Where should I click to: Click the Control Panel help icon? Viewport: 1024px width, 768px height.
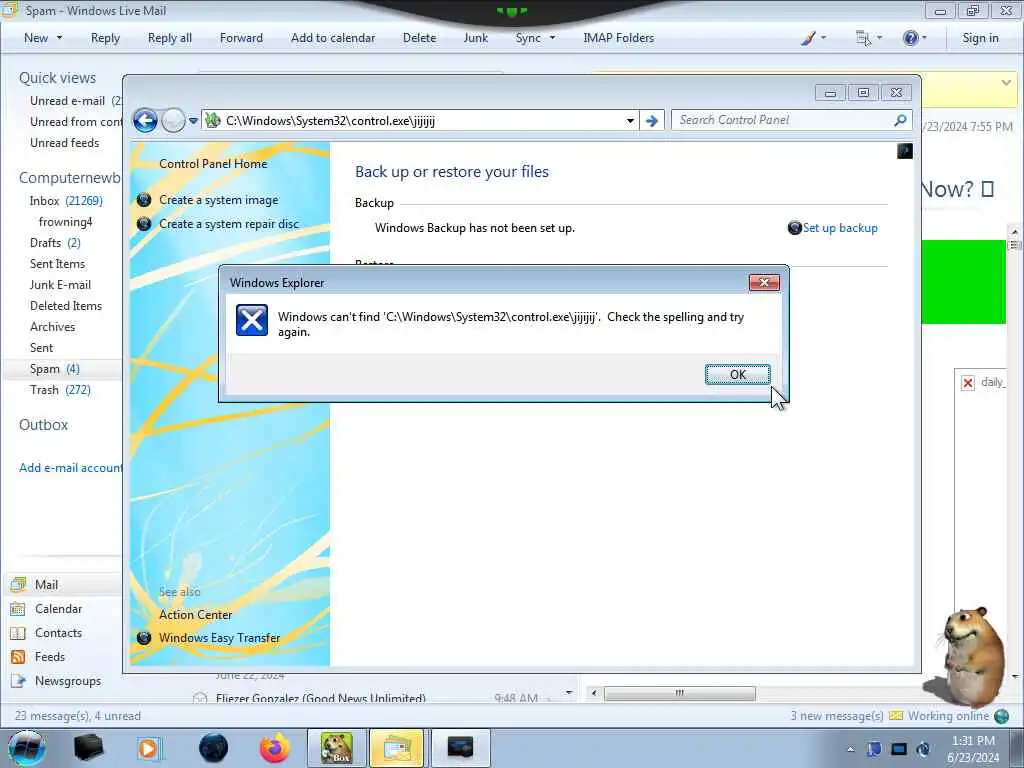click(904, 152)
